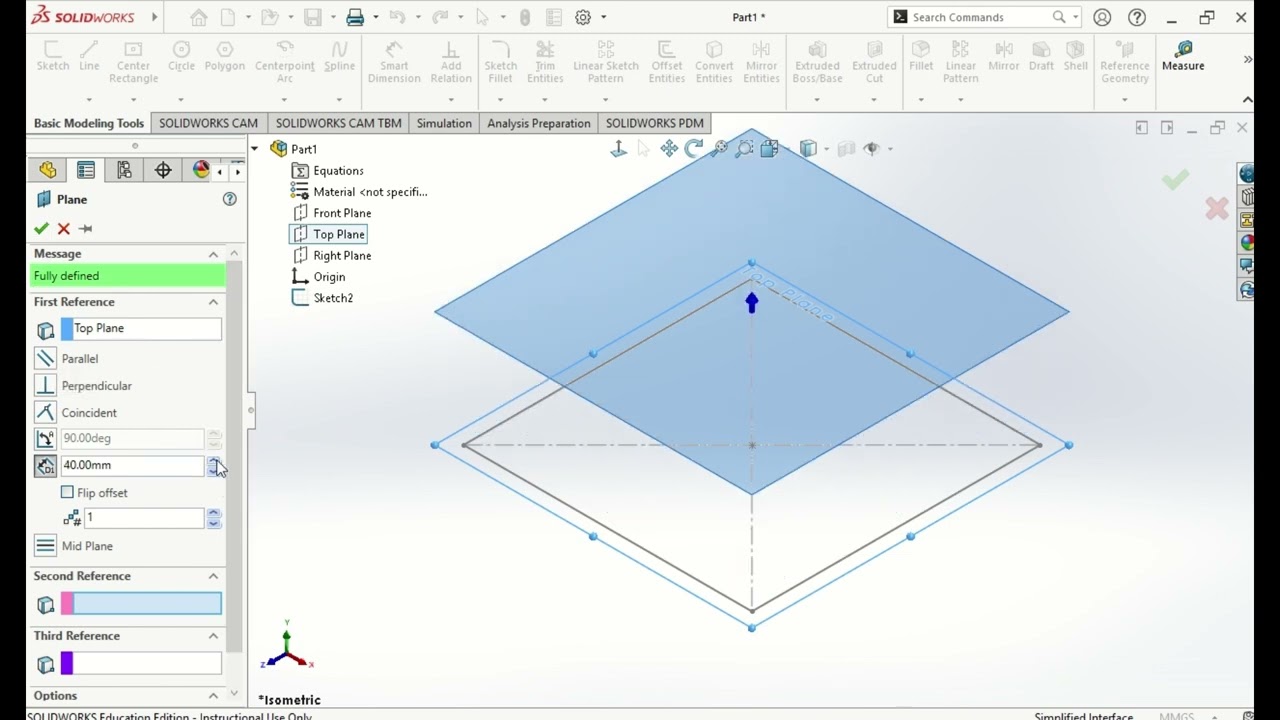This screenshot has height=720, width=1280.
Task: Open the ConfigurationManager tab
Action: [x=124, y=170]
